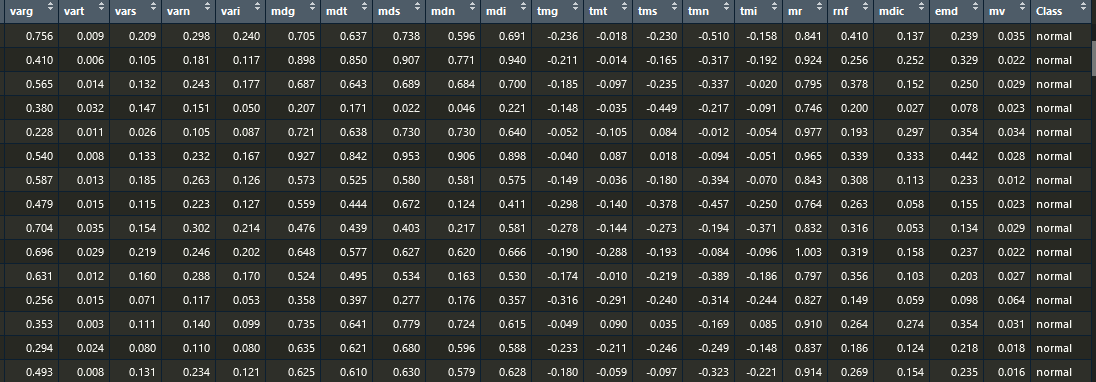Click the mdg column sort arrows
Viewport: 1096px width, 382px height.
pyautogui.click(x=312, y=6)
